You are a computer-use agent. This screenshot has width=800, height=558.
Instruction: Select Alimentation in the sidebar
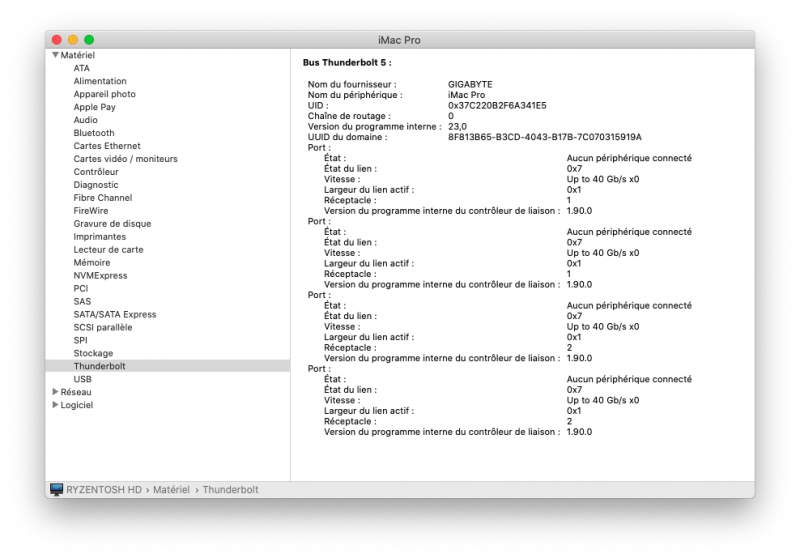[x=100, y=81]
